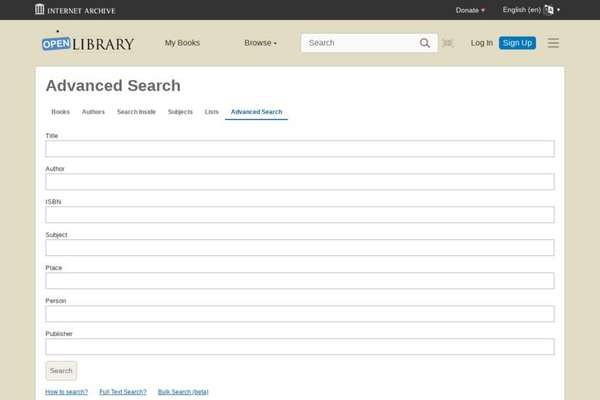Switch to the Authors tab
The height and width of the screenshot is (400, 600).
(93, 112)
